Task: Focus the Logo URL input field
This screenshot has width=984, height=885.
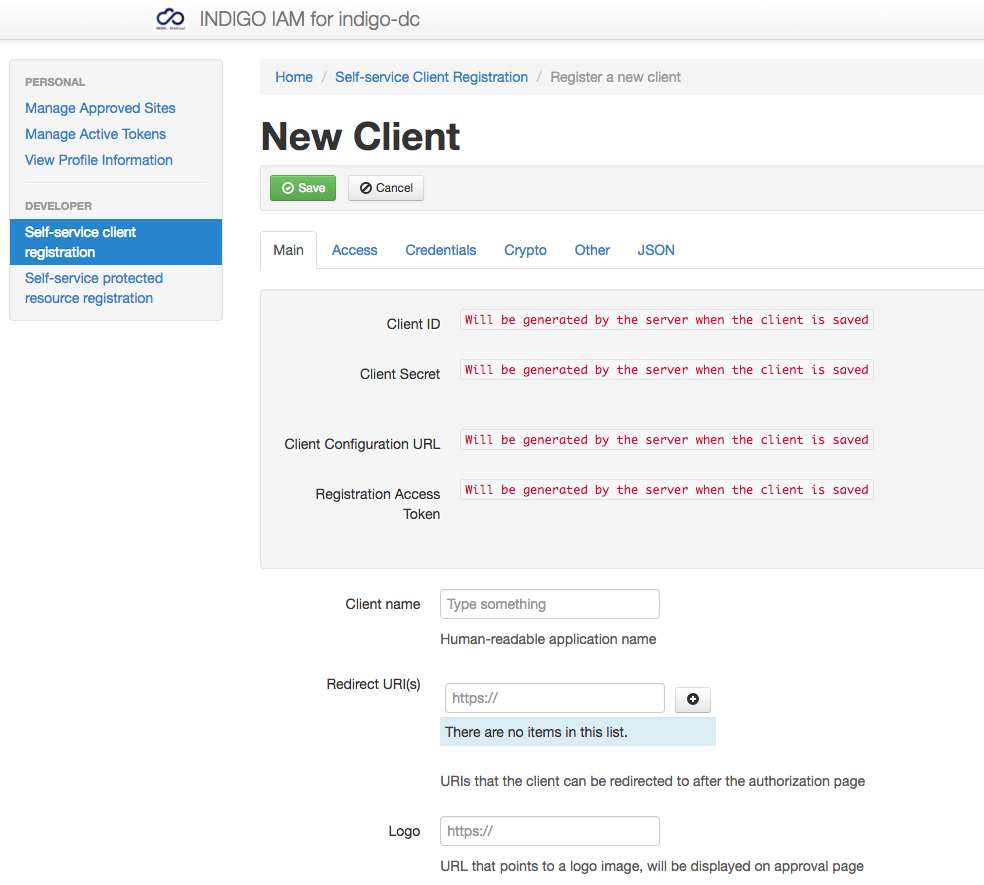Action: [x=550, y=831]
